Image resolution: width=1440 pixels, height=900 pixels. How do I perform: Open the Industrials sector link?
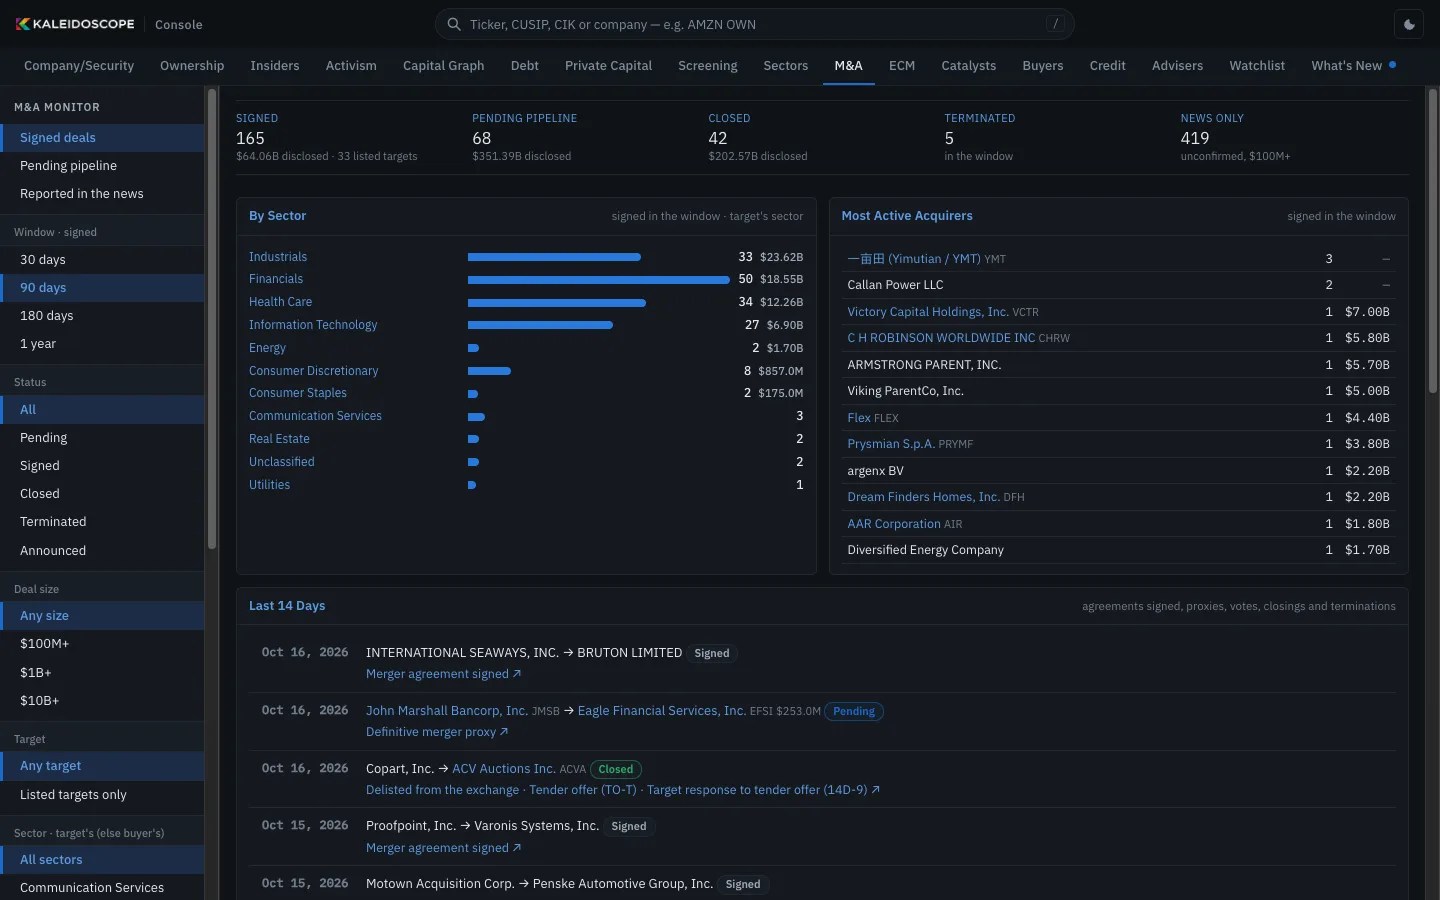point(278,257)
